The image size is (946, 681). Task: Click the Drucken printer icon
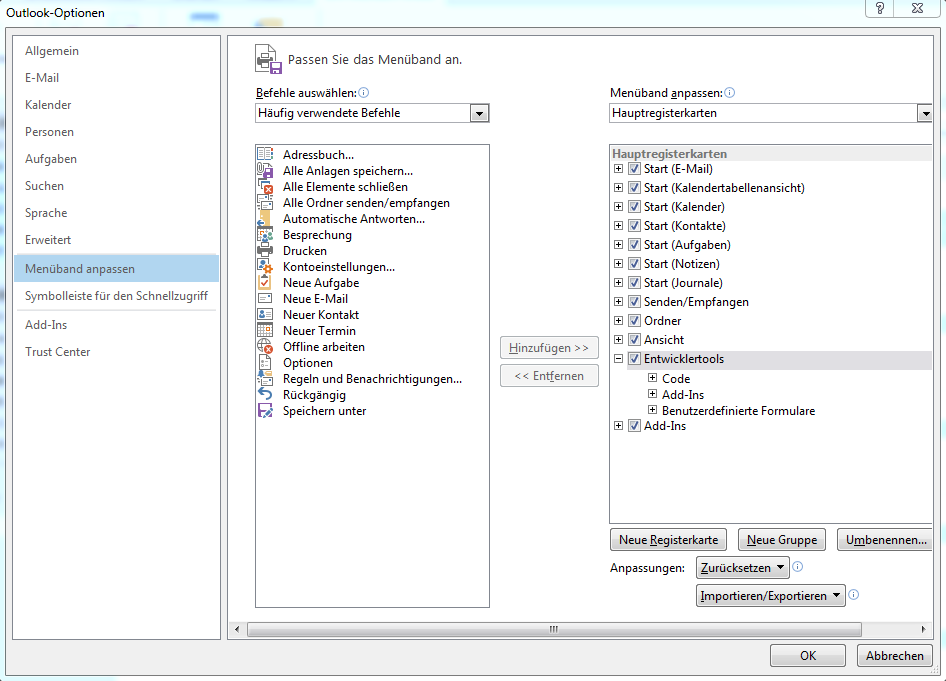point(265,251)
